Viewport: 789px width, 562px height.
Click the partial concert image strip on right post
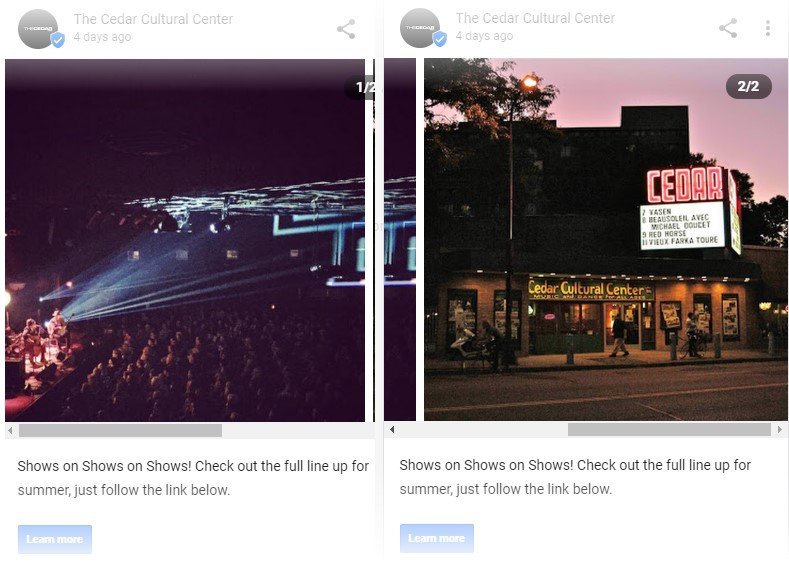(400, 239)
